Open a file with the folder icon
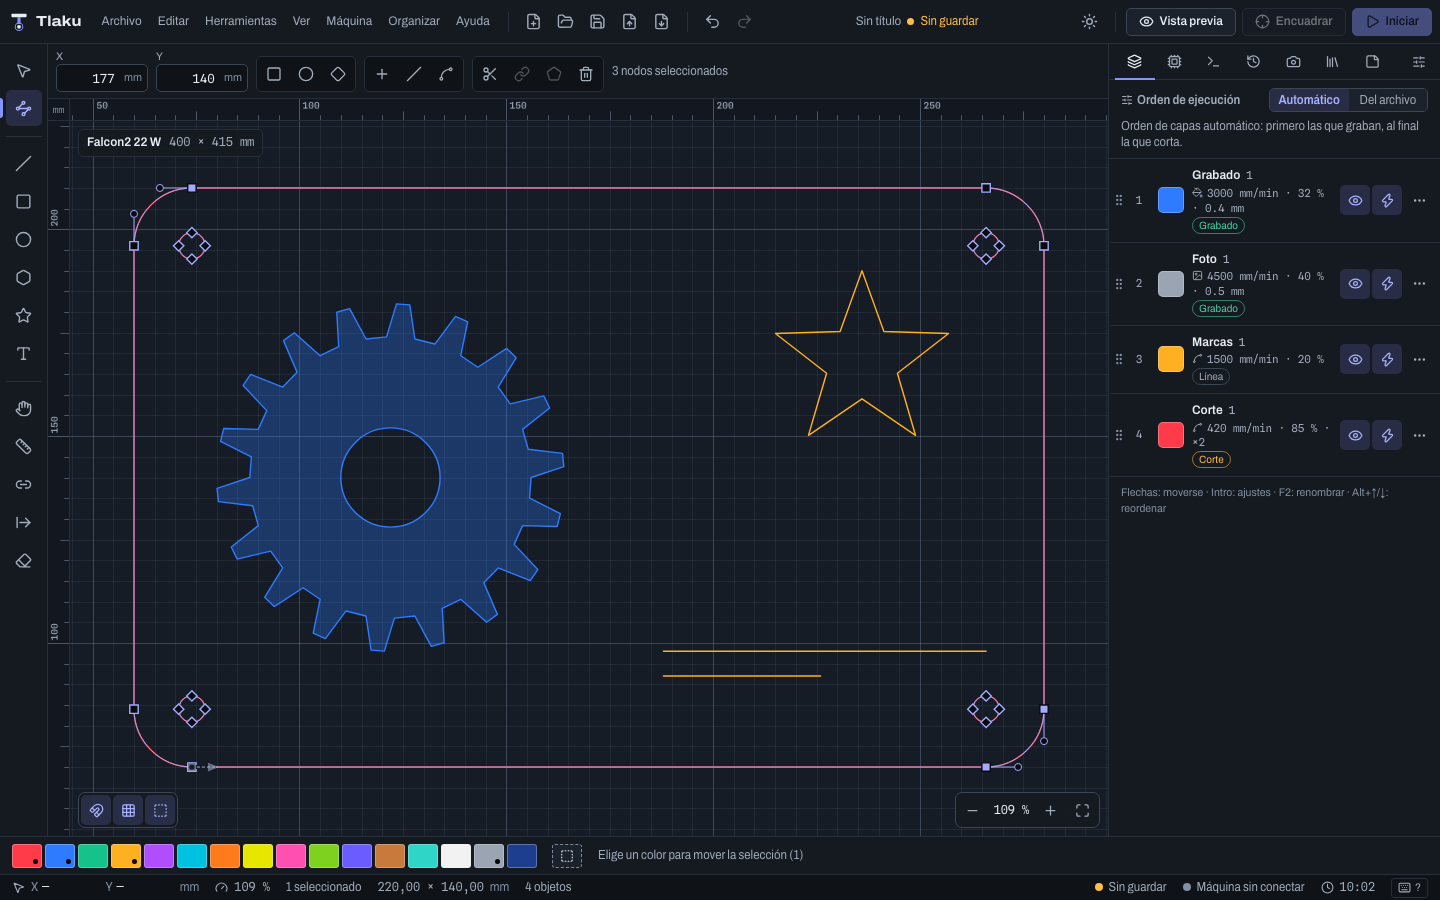 point(565,21)
